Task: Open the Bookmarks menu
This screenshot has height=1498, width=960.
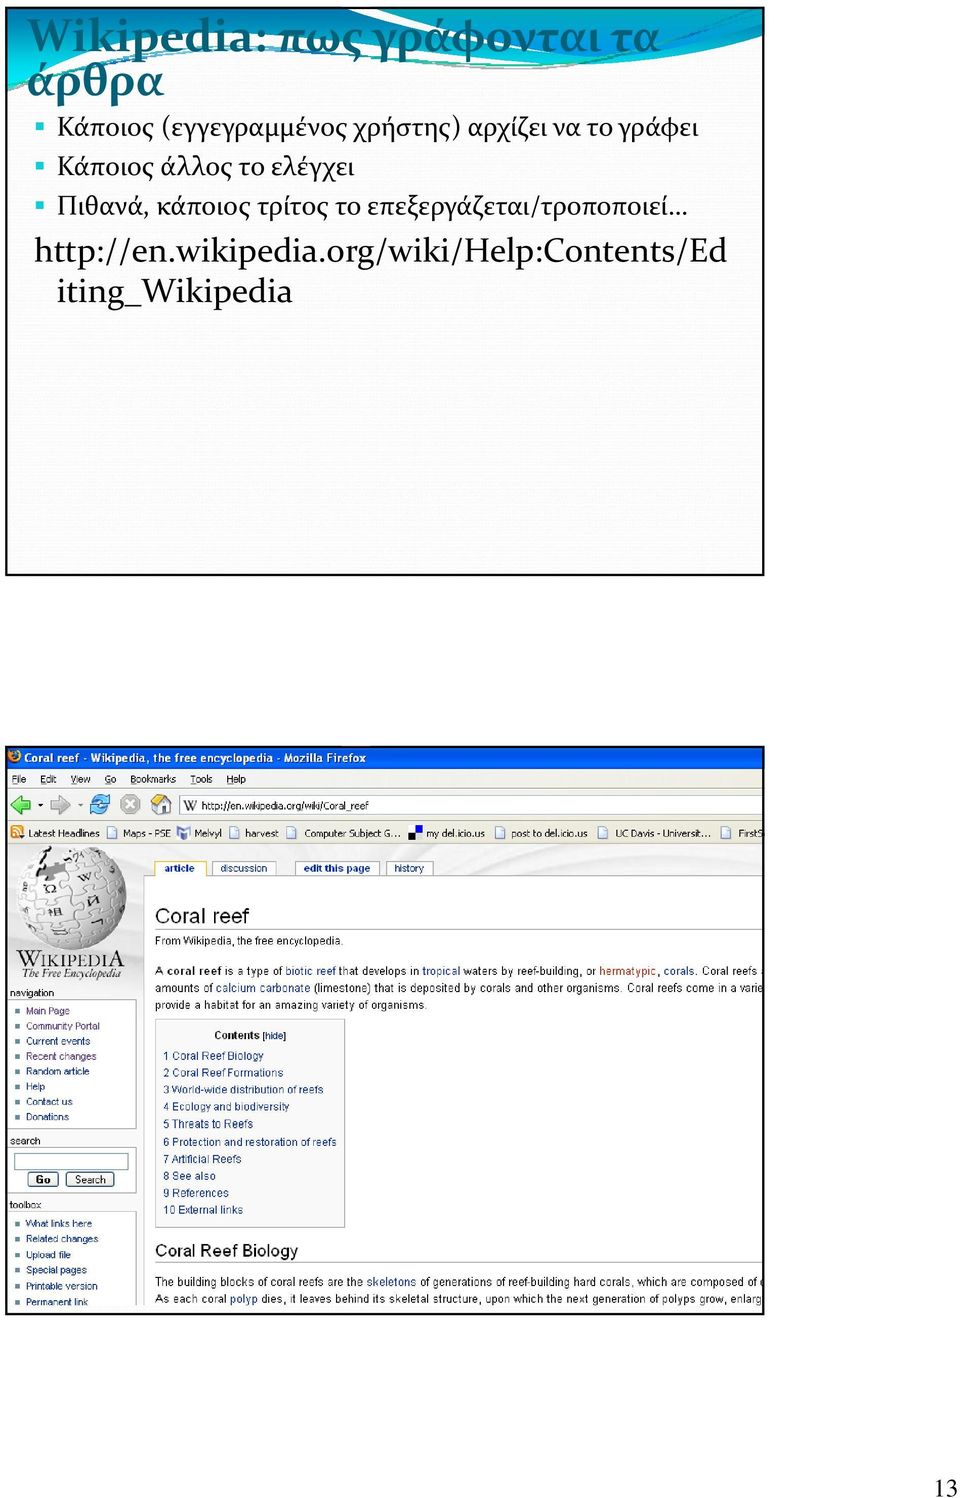Action: (153, 779)
